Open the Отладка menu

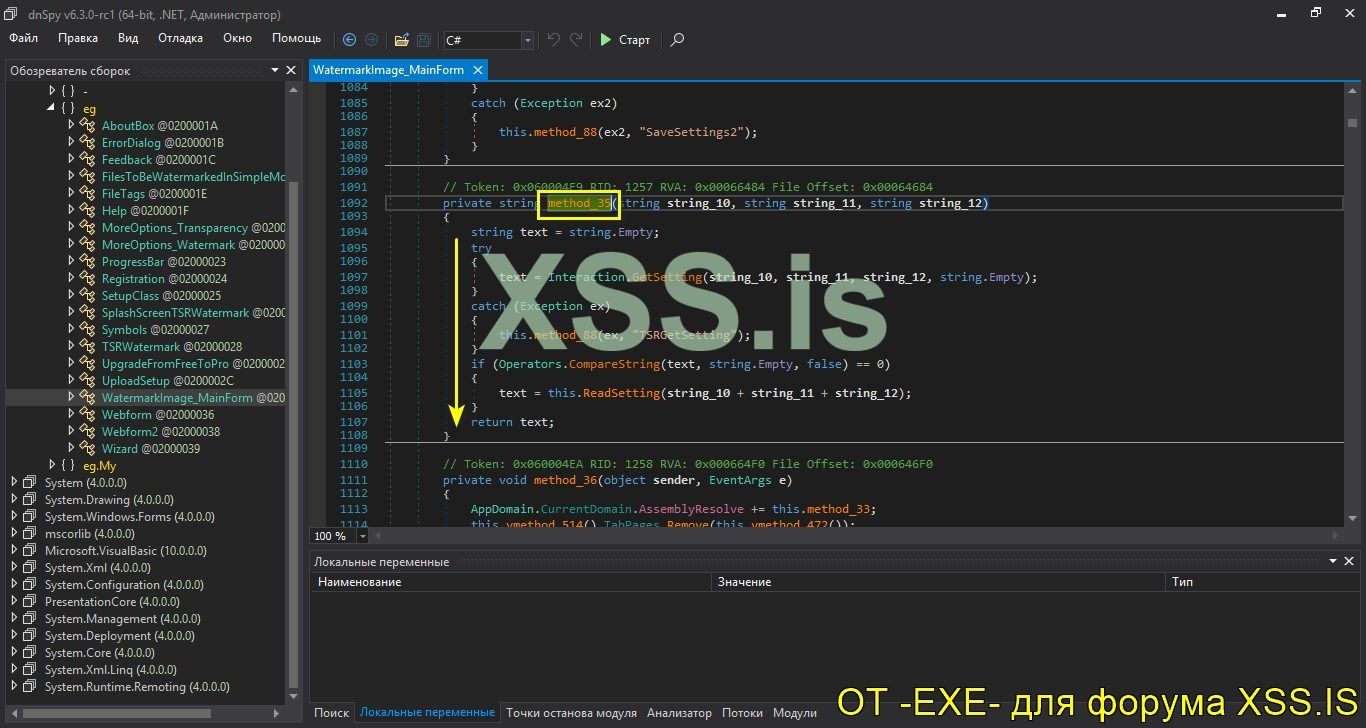click(180, 38)
